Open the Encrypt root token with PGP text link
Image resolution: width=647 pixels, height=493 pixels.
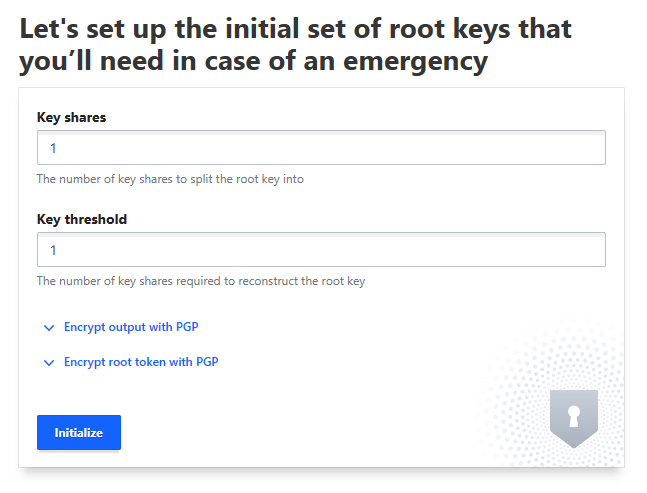(x=141, y=362)
